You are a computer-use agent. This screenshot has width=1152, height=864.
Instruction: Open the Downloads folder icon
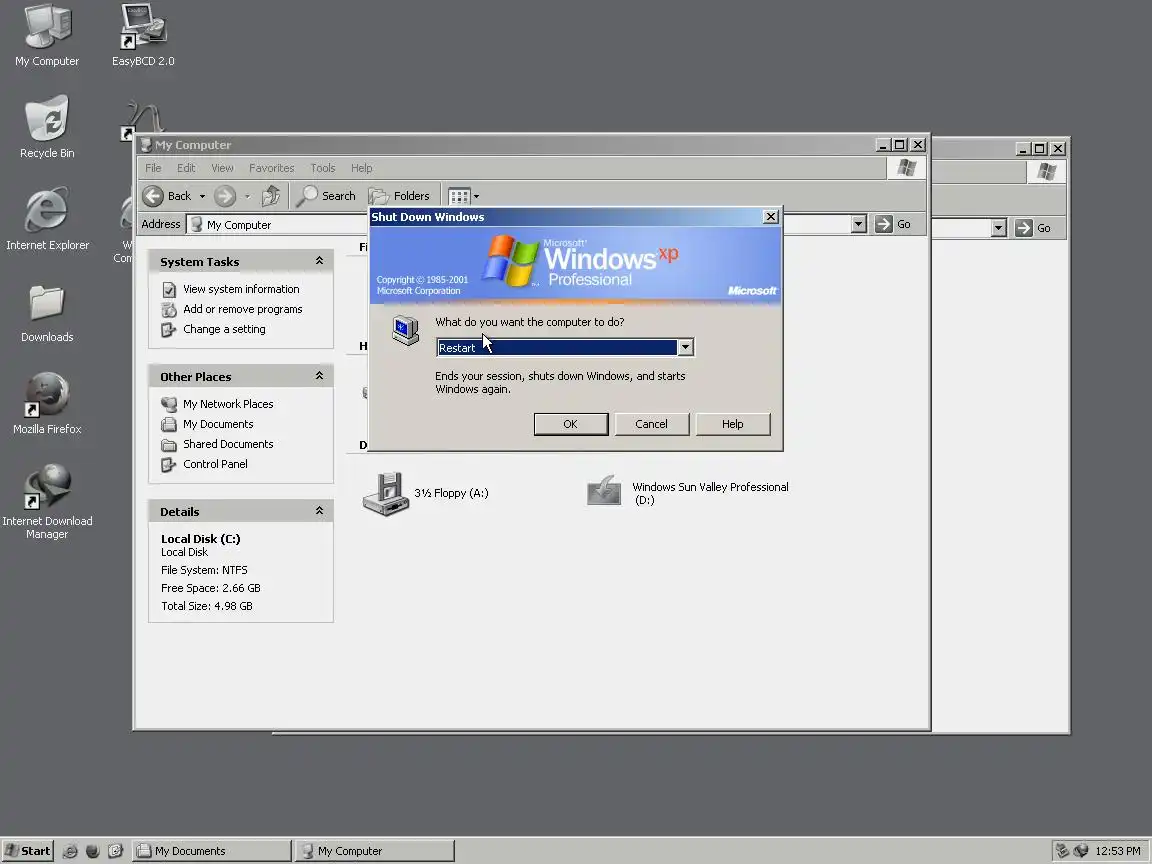47,314
